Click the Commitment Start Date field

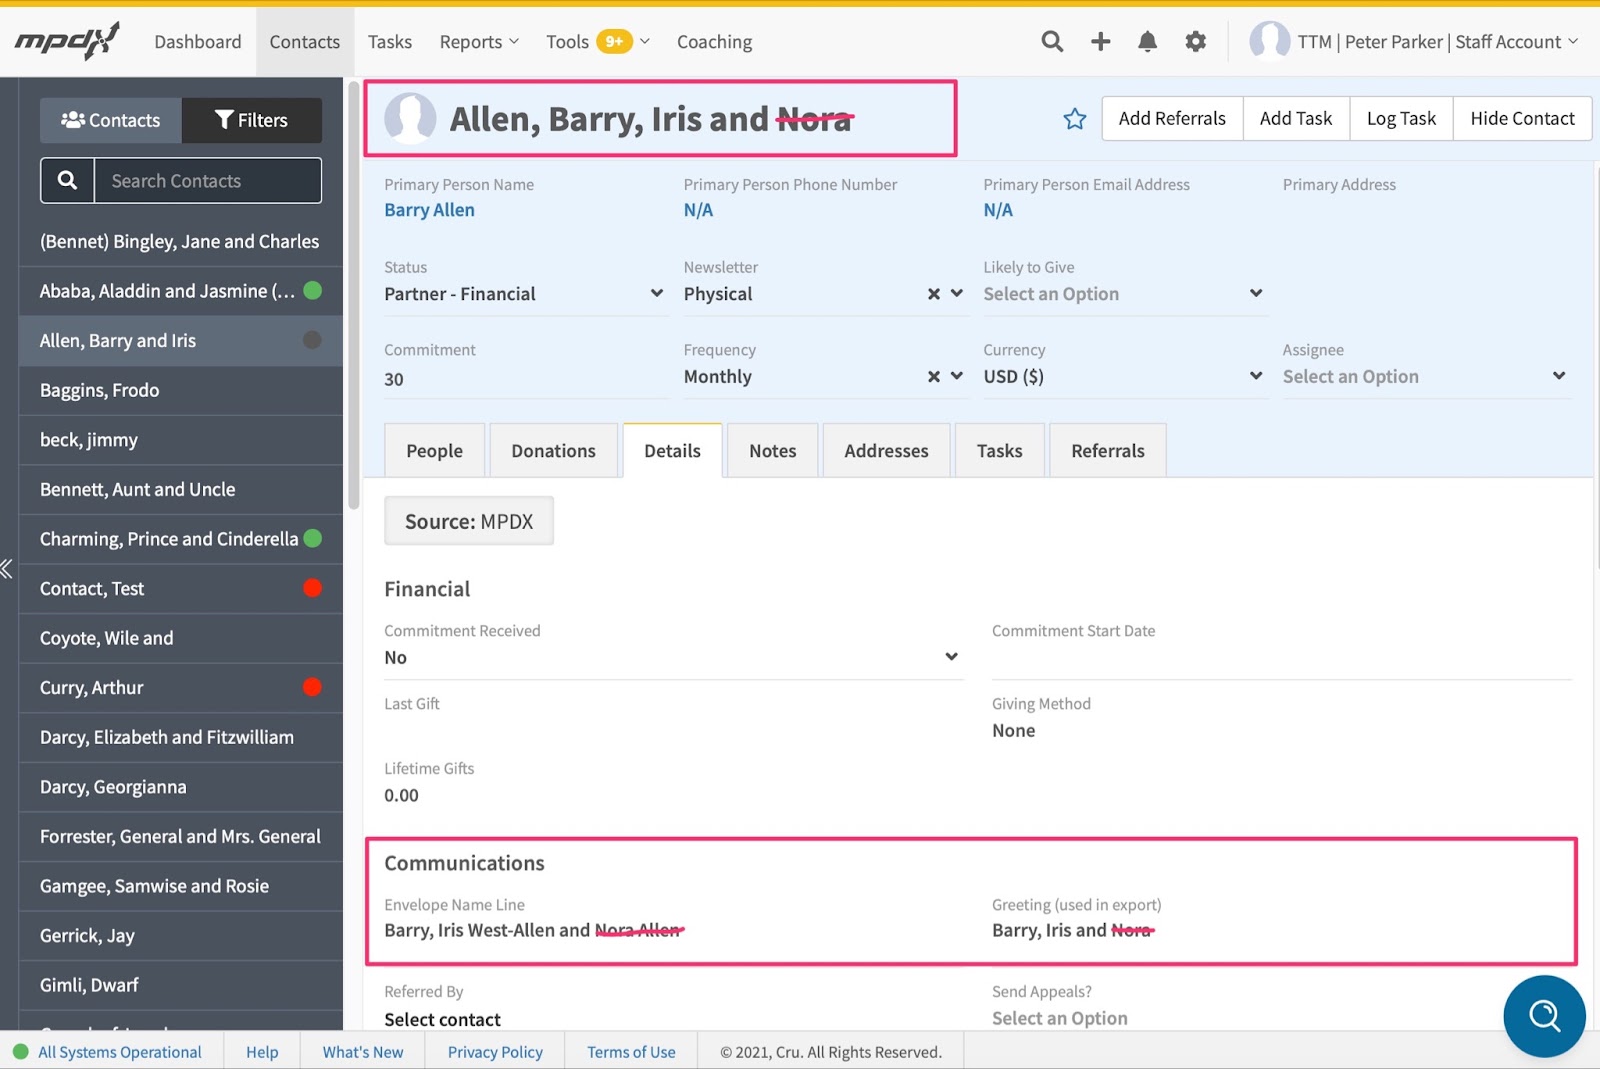tap(1282, 660)
